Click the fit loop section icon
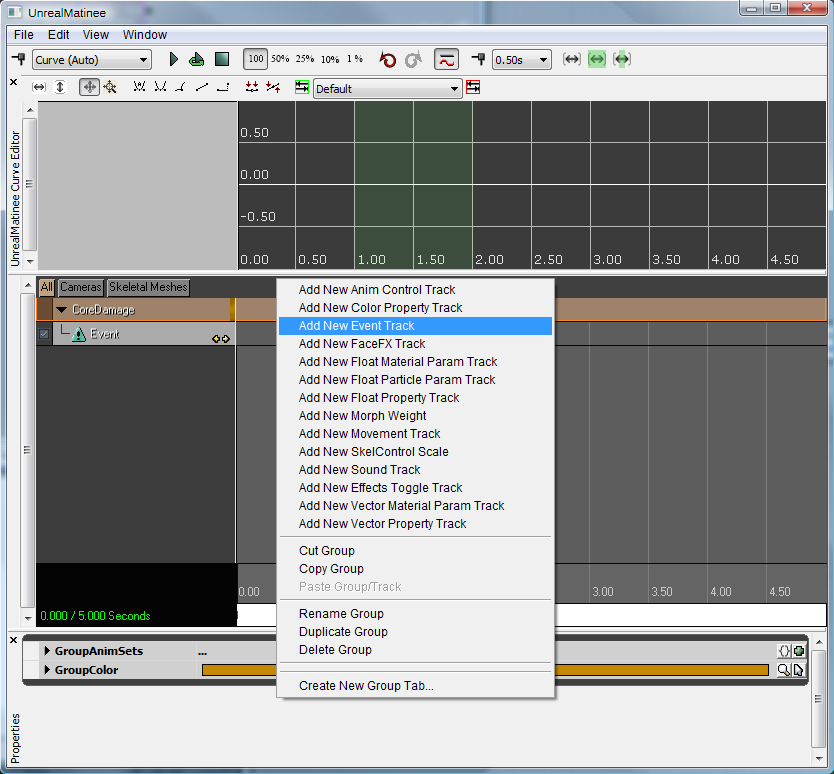The image size is (834, 774). click(622, 59)
